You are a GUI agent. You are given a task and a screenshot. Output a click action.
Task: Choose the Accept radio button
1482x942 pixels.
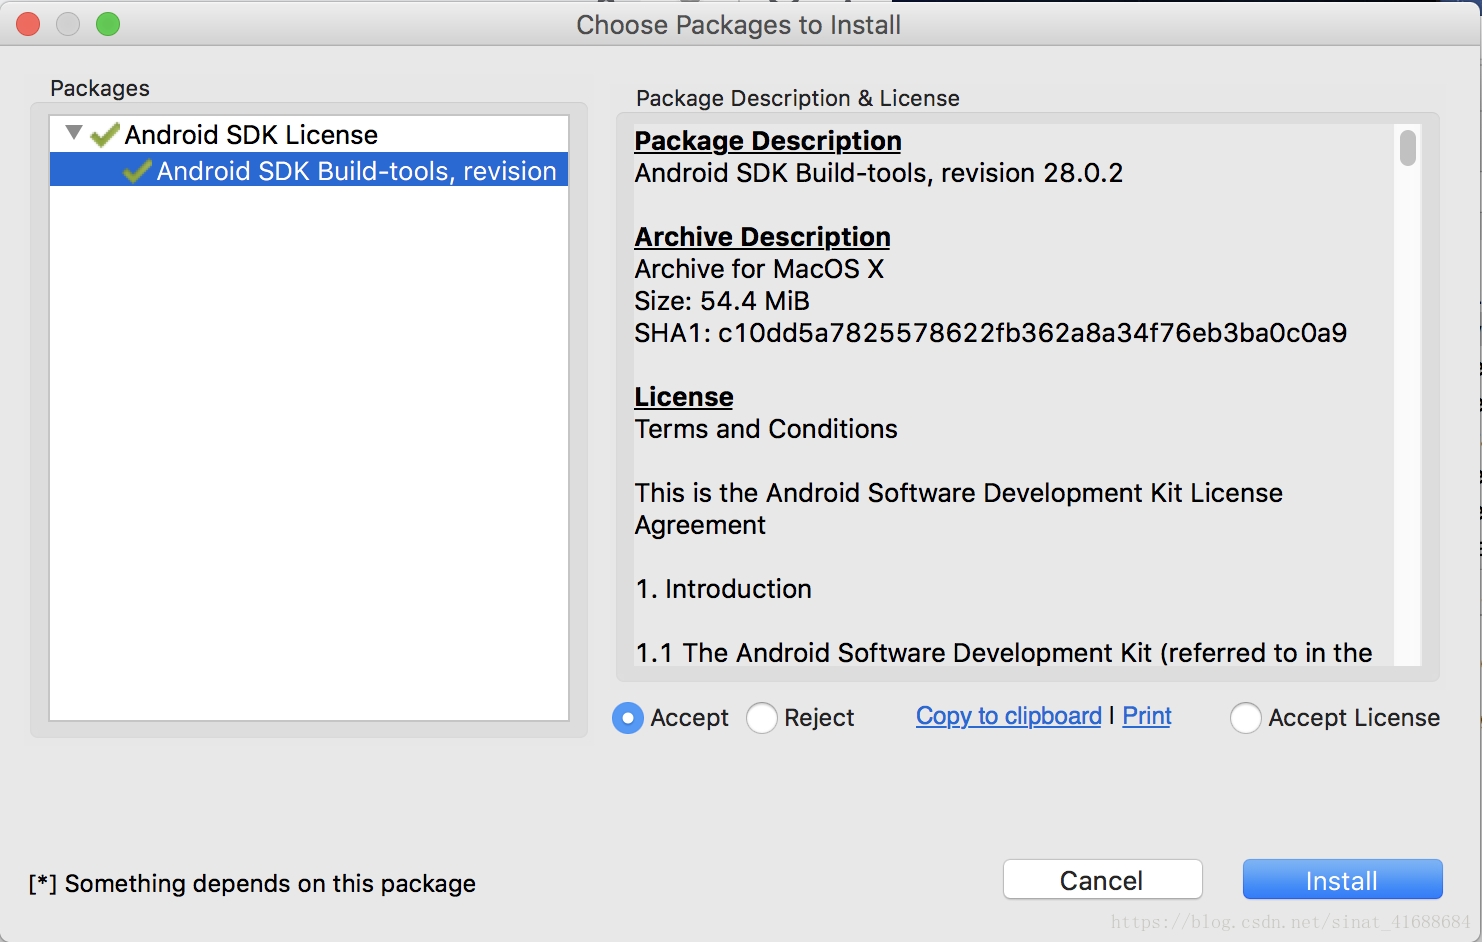coord(628,718)
